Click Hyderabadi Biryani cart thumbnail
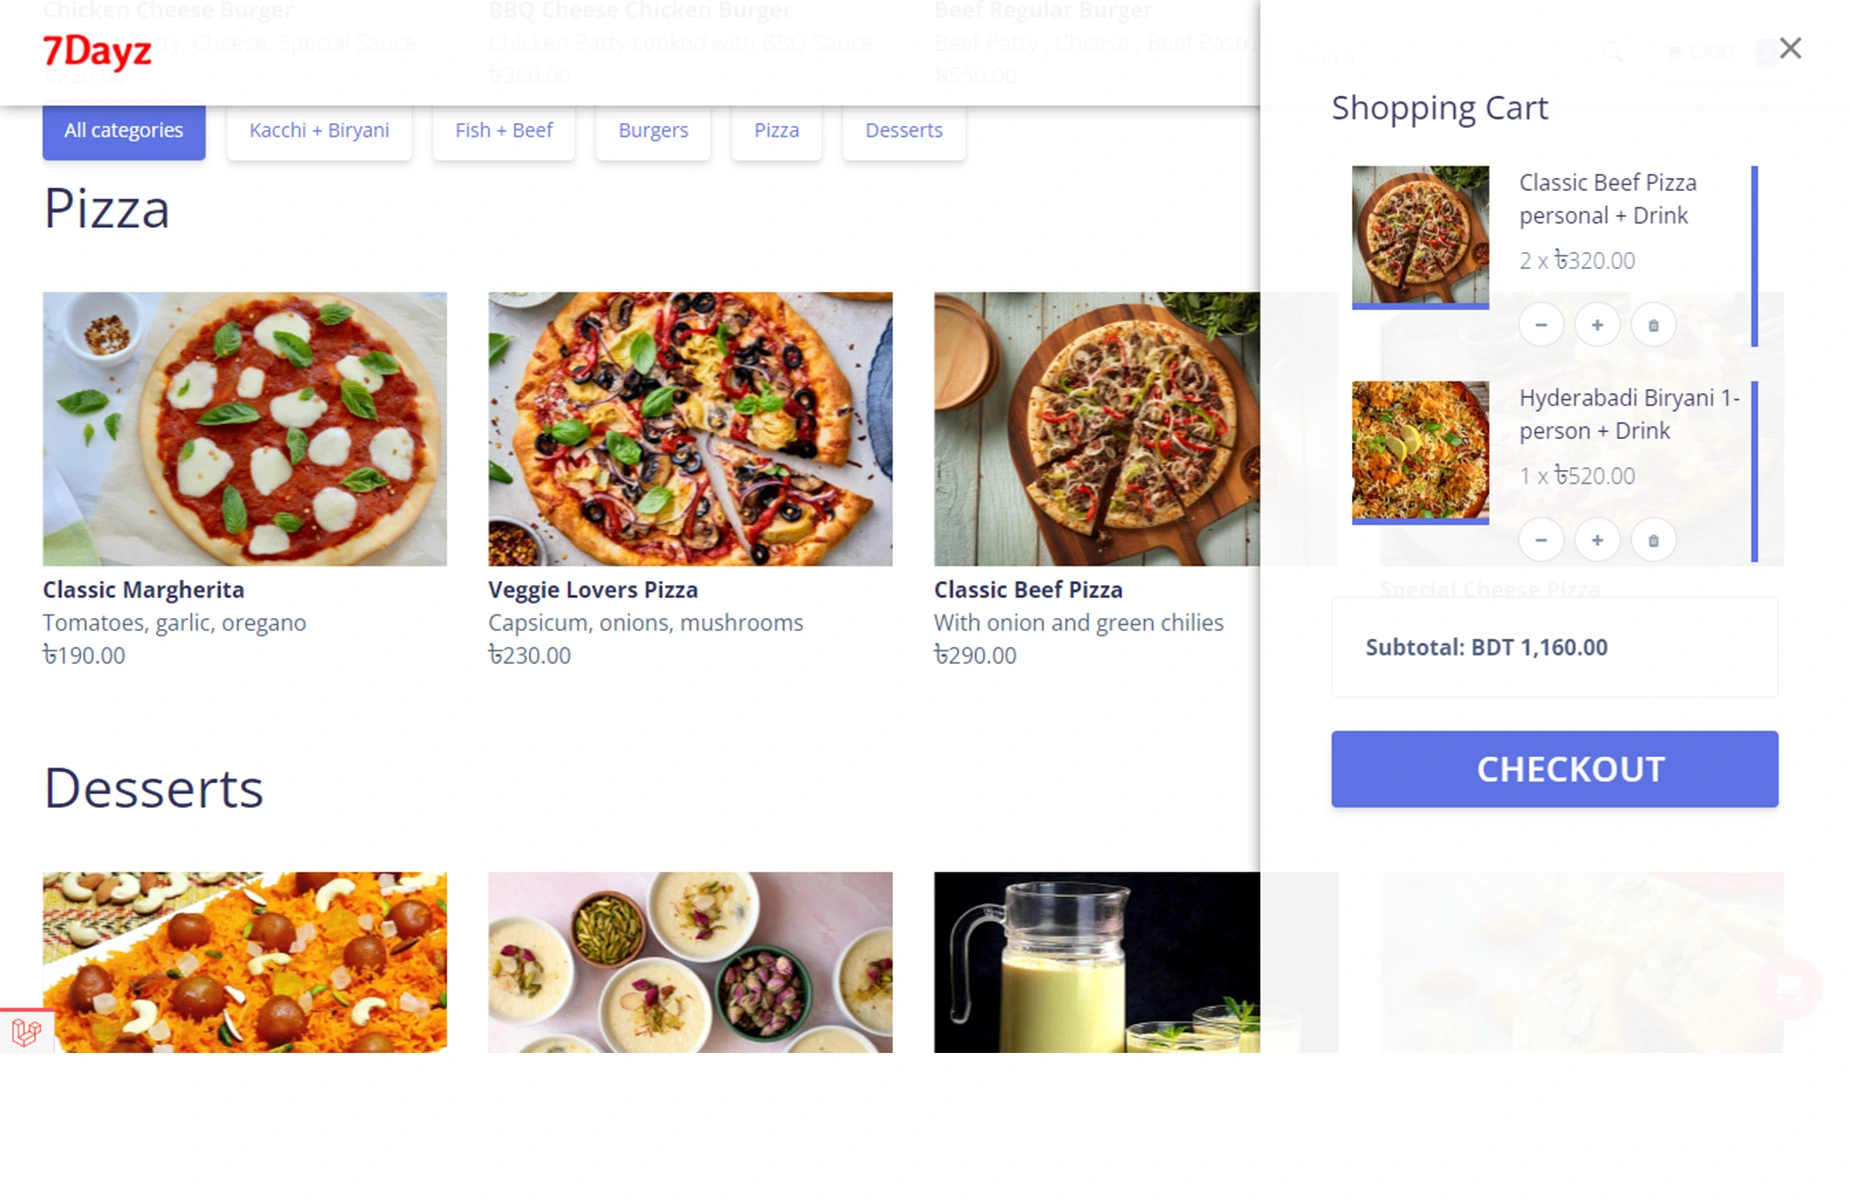 (1420, 451)
